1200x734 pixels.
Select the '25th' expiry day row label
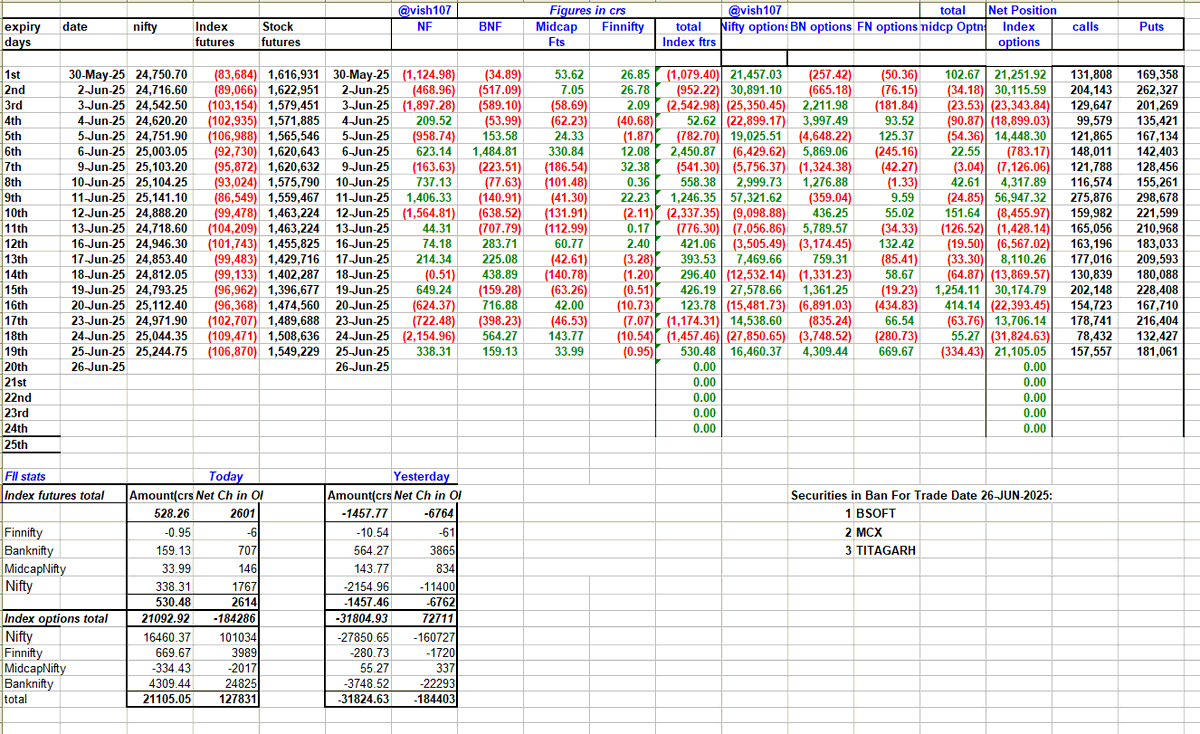tap(17, 444)
